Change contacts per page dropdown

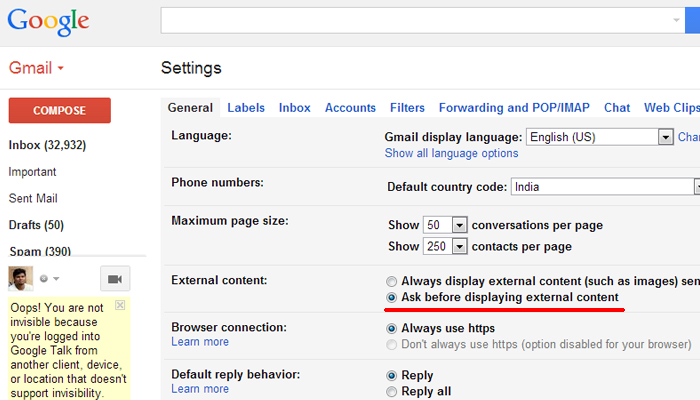pos(445,246)
